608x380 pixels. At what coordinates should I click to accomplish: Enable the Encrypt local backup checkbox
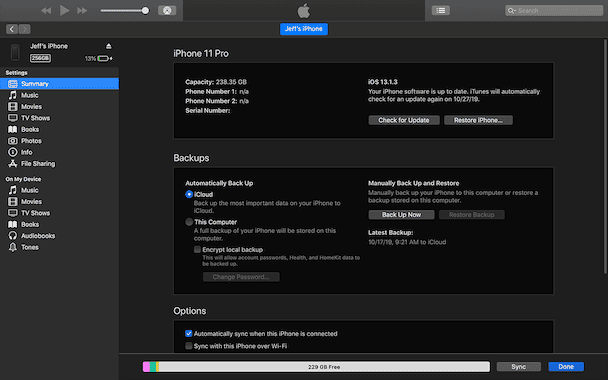[197, 249]
